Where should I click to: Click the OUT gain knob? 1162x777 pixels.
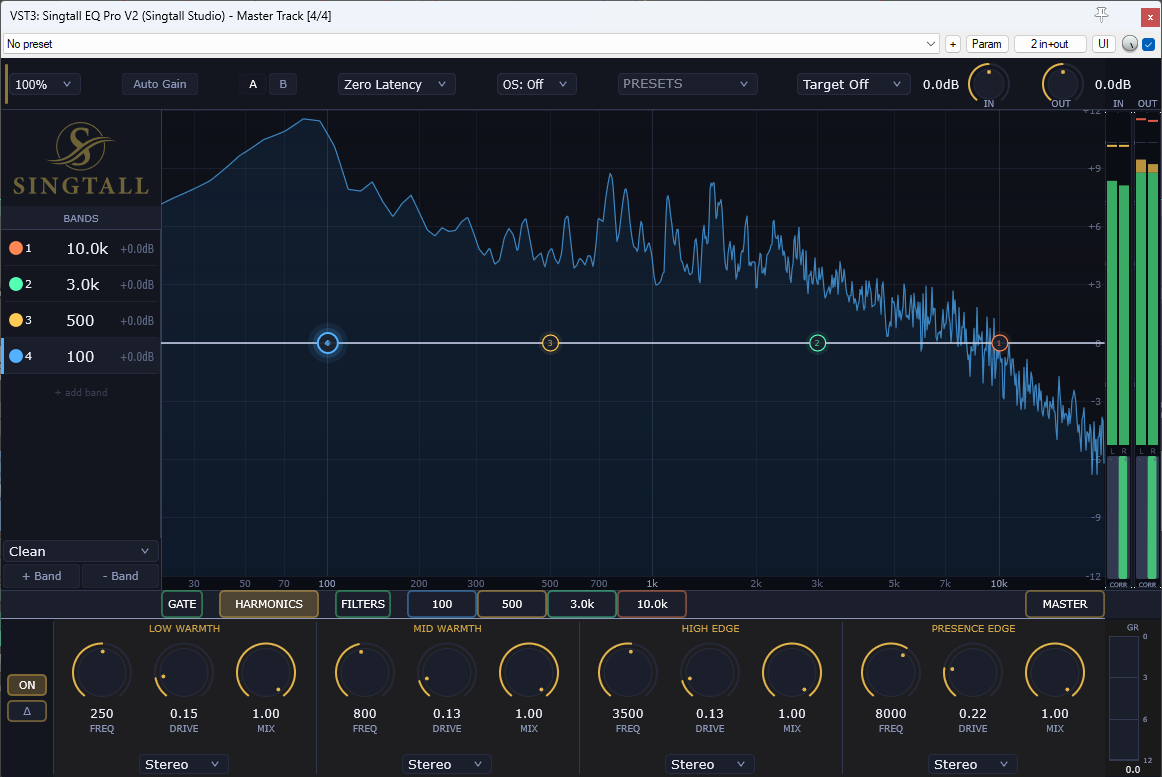pos(1062,84)
